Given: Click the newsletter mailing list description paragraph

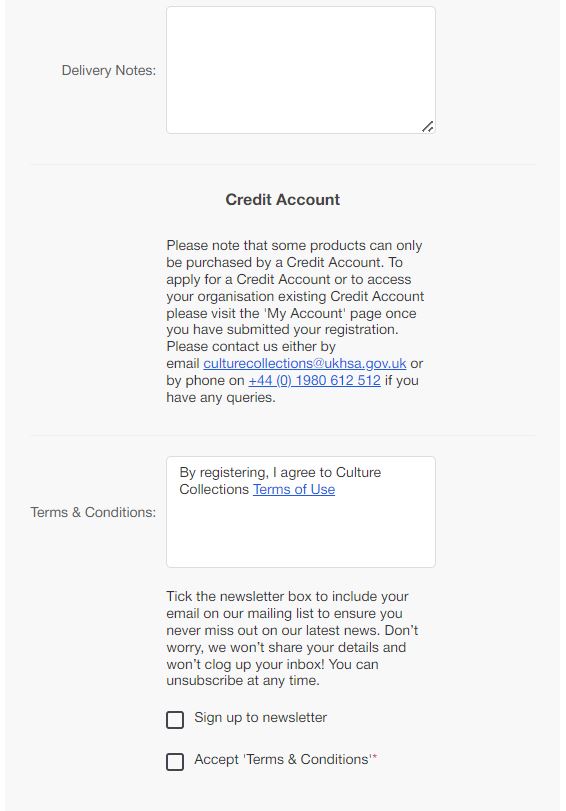Looking at the screenshot, I should (292, 638).
